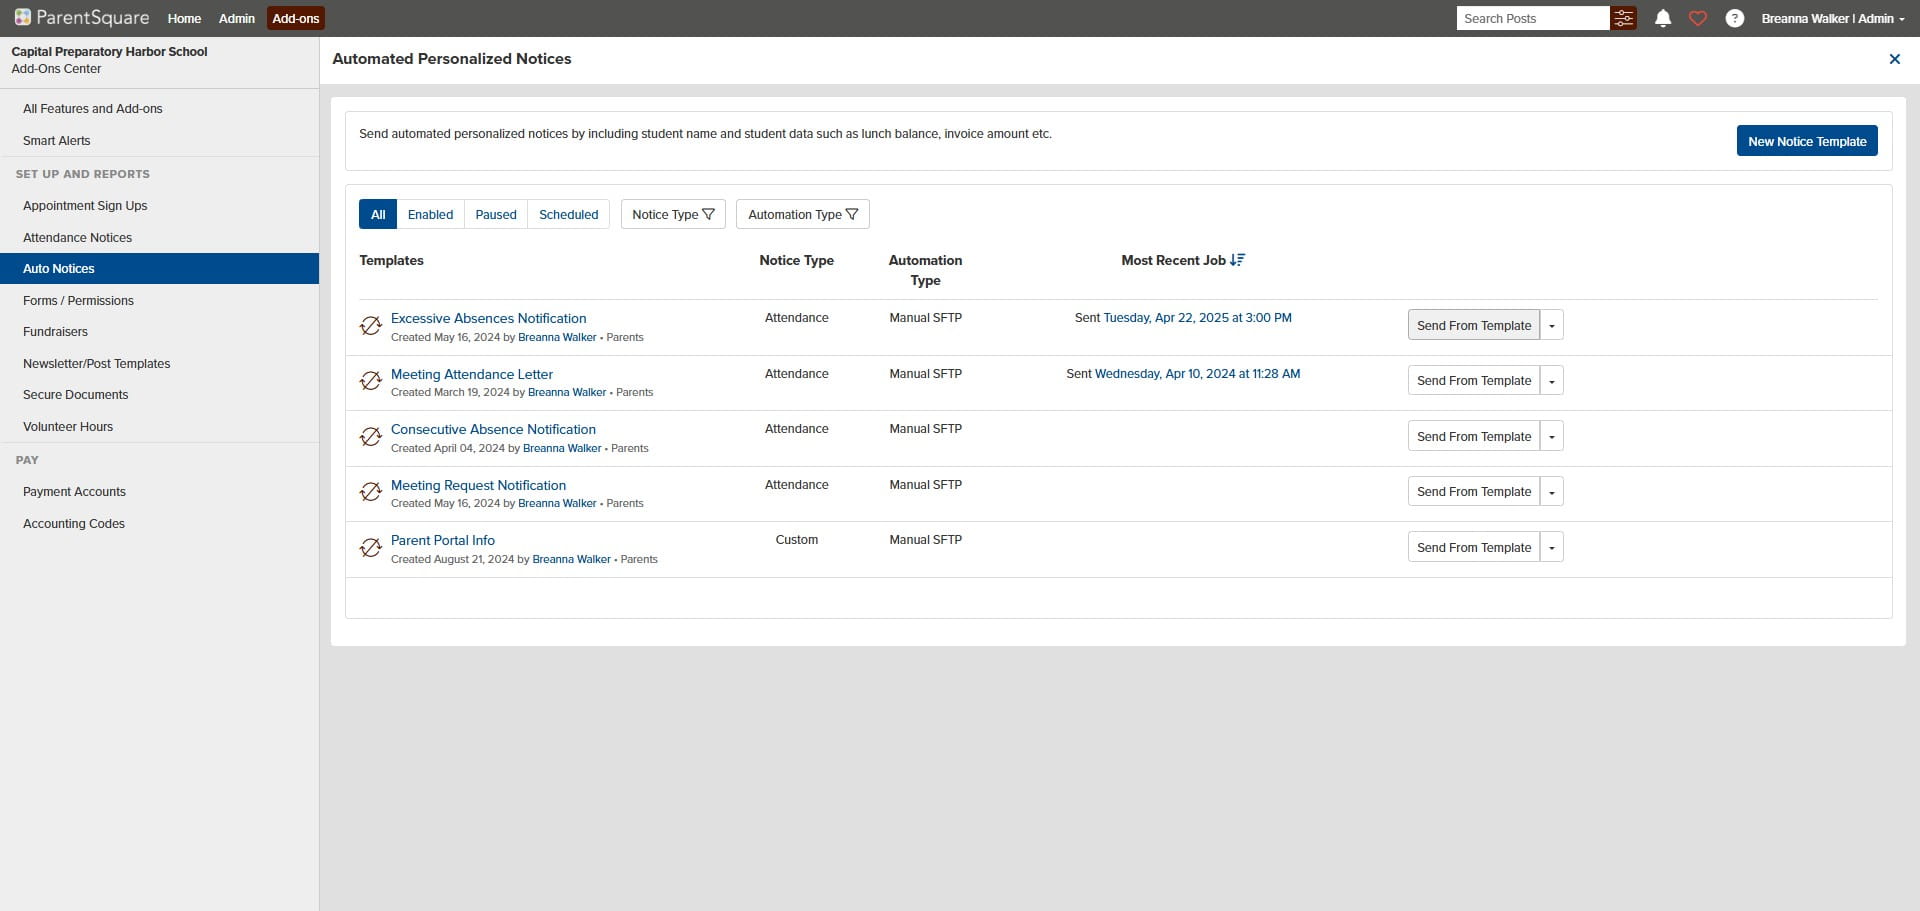Open the Parent Portal Info template link
The image size is (1920, 911).
click(x=443, y=540)
